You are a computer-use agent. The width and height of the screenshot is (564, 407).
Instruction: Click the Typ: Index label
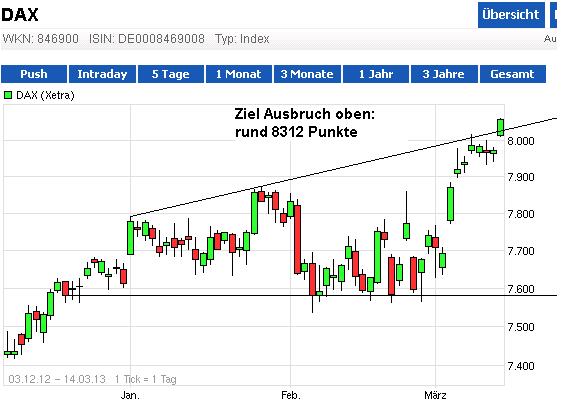pyautogui.click(x=242, y=38)
